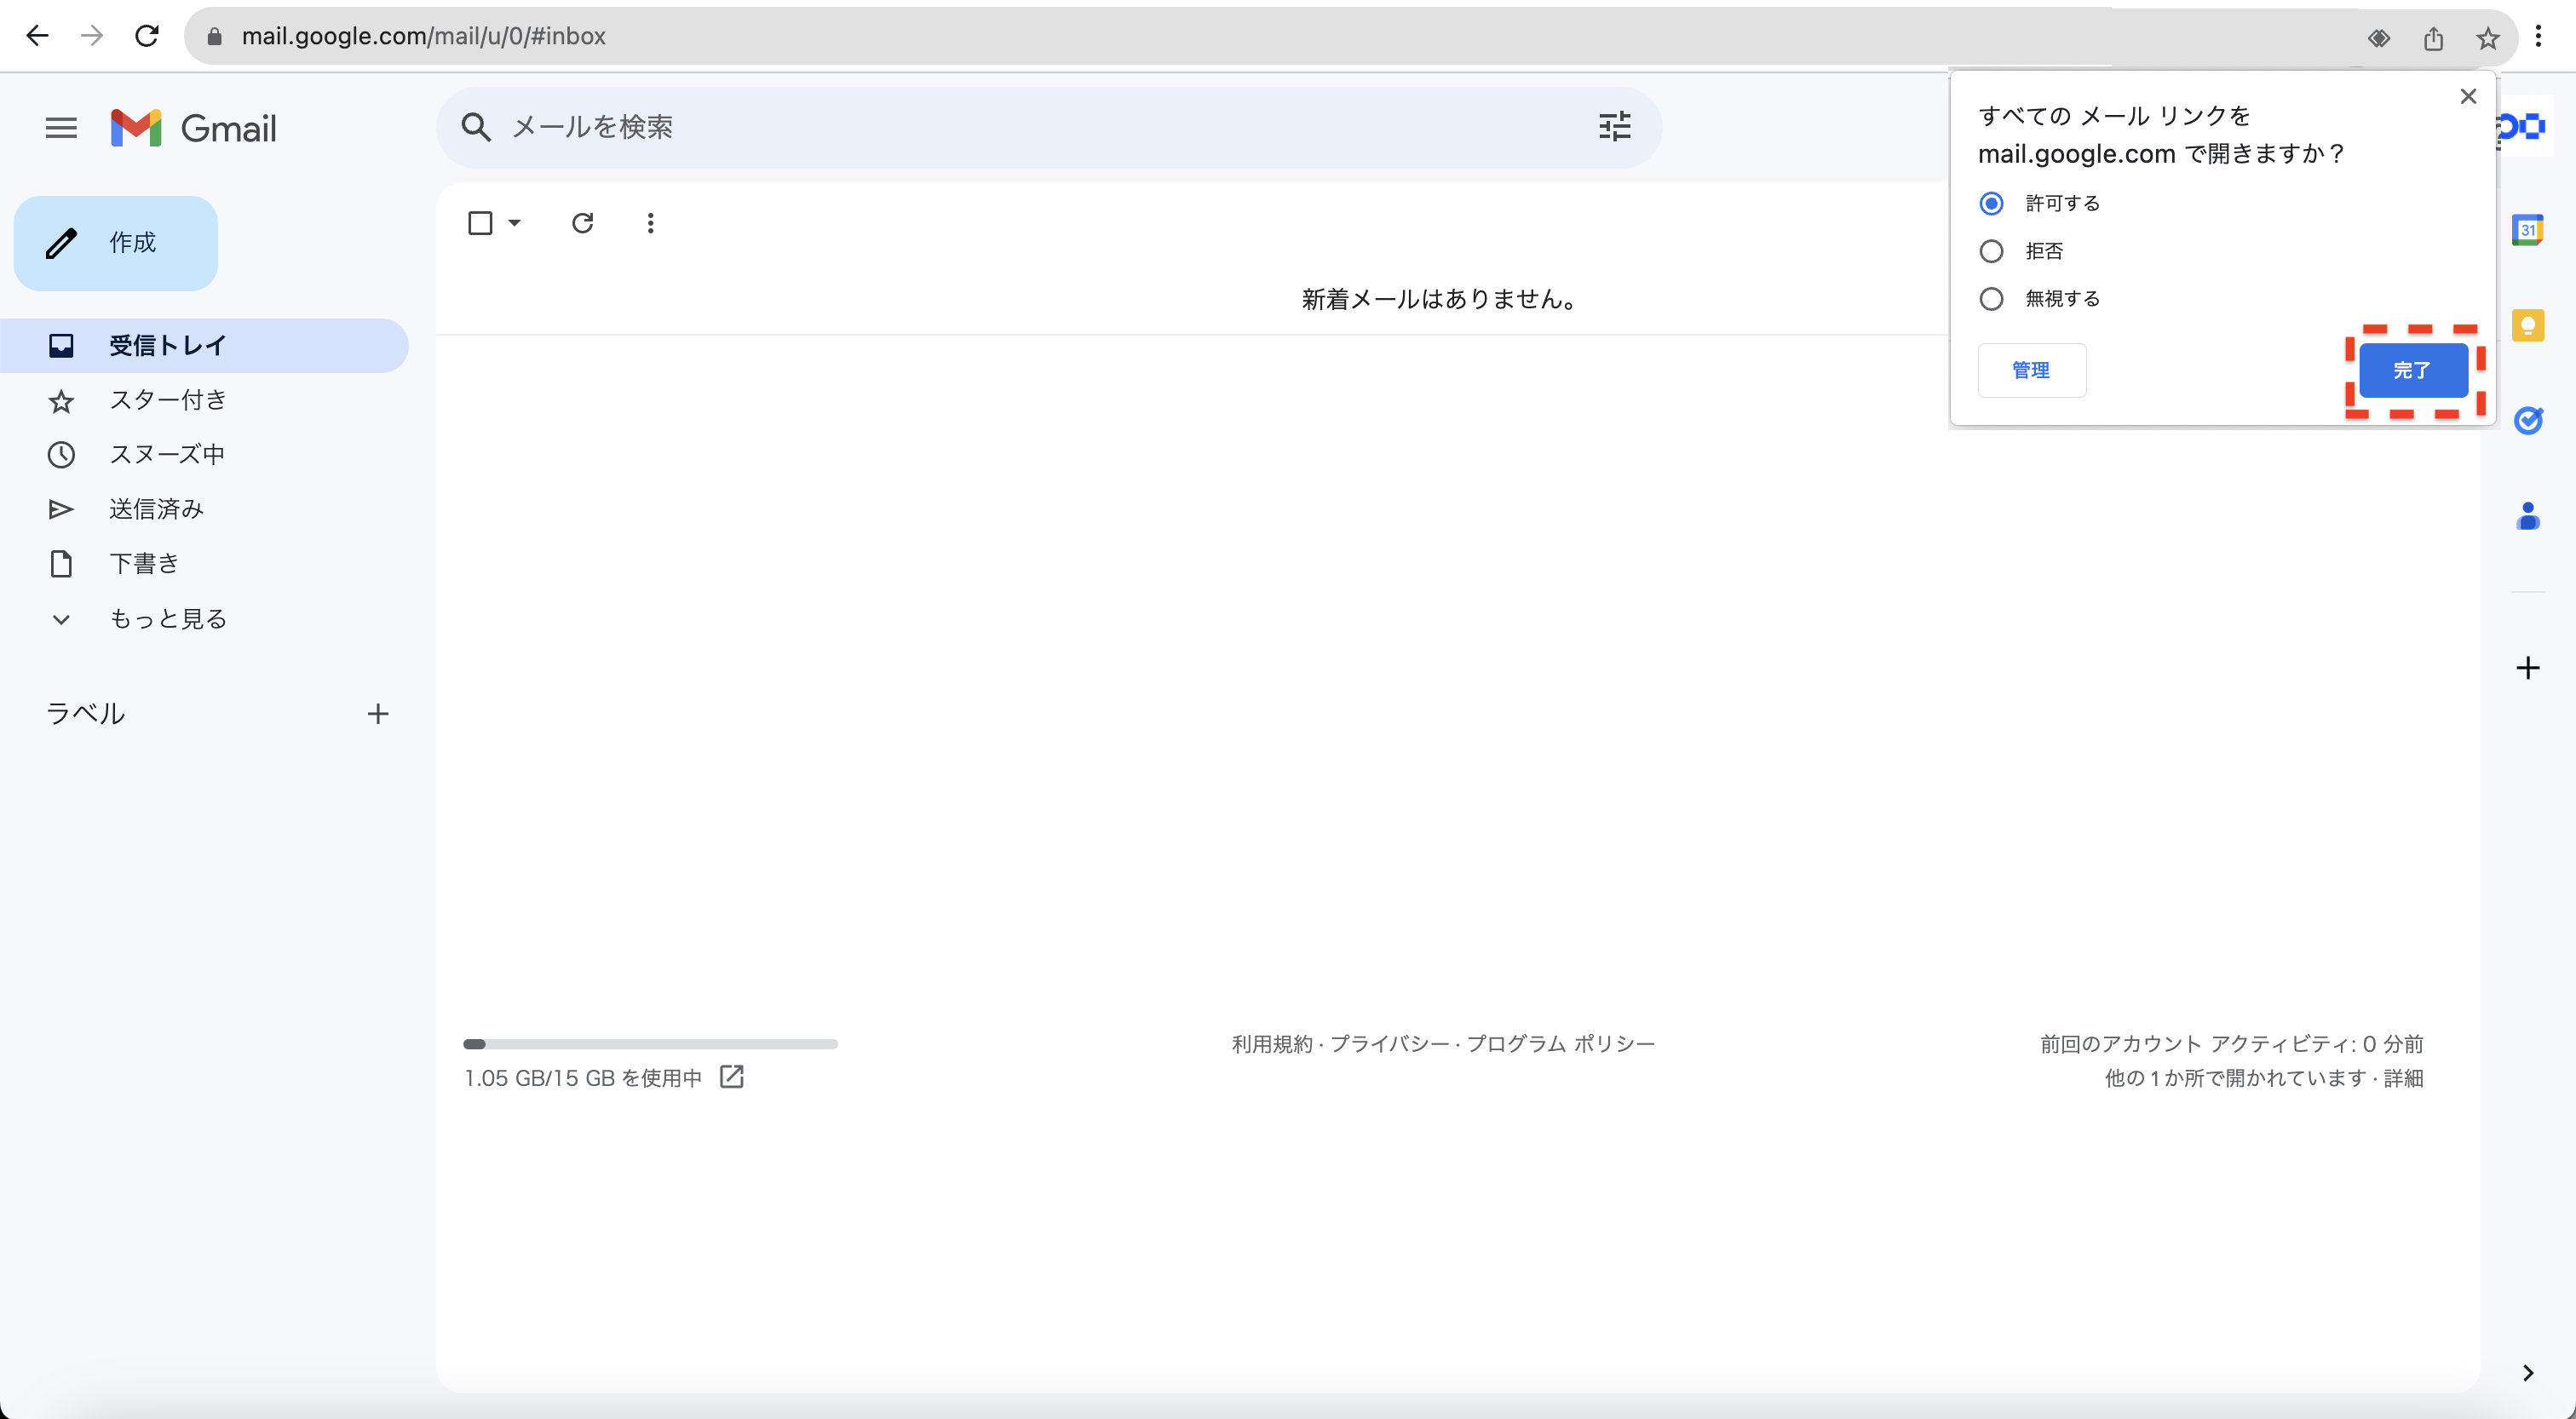The image size is (2576, 1419).
Task: Open the 送信済み folder
Action: tap(156, 509)
